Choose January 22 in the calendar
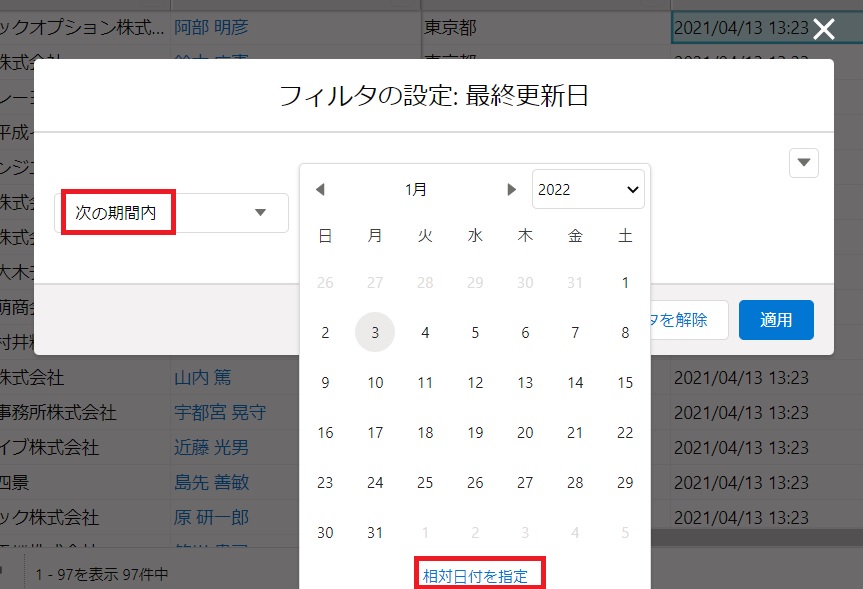Viewport: 863px width, 589px height. (625, 433)
